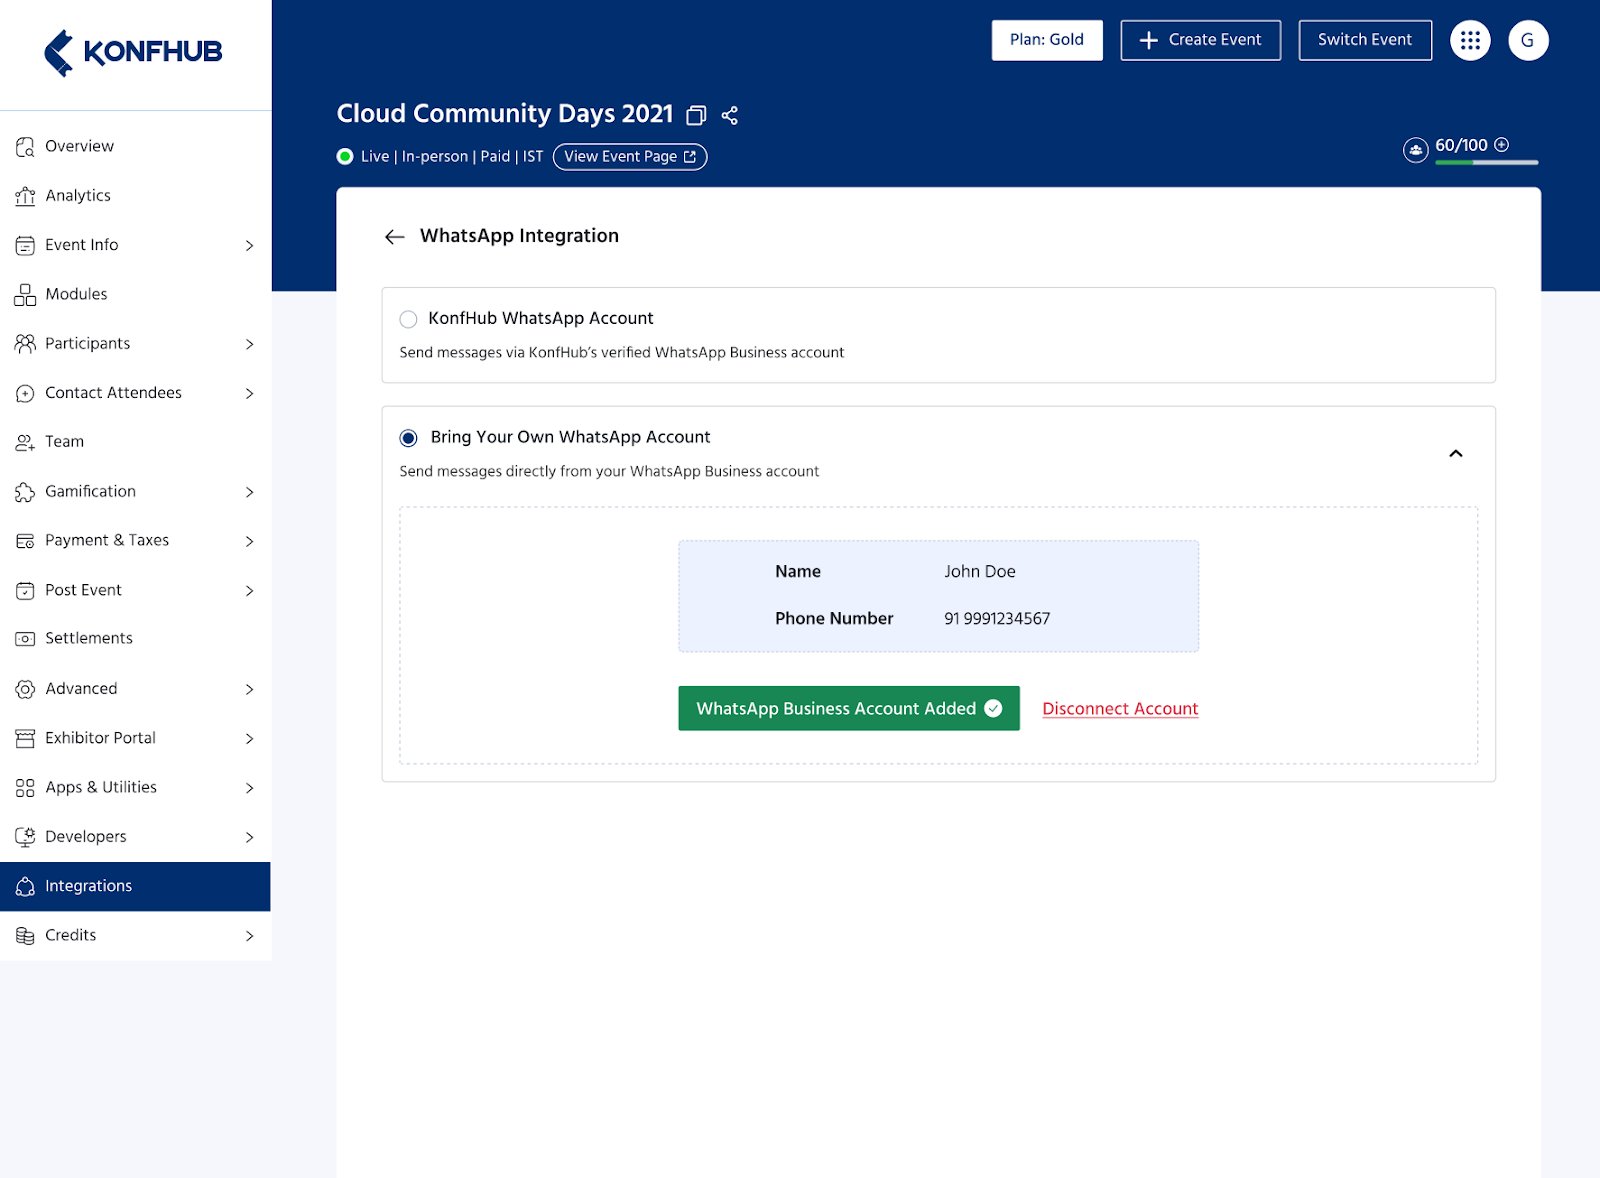This screenshot has width=1600, height=1178.
Task: Click the share icon next to event title
Action: (x=730, y=115)
